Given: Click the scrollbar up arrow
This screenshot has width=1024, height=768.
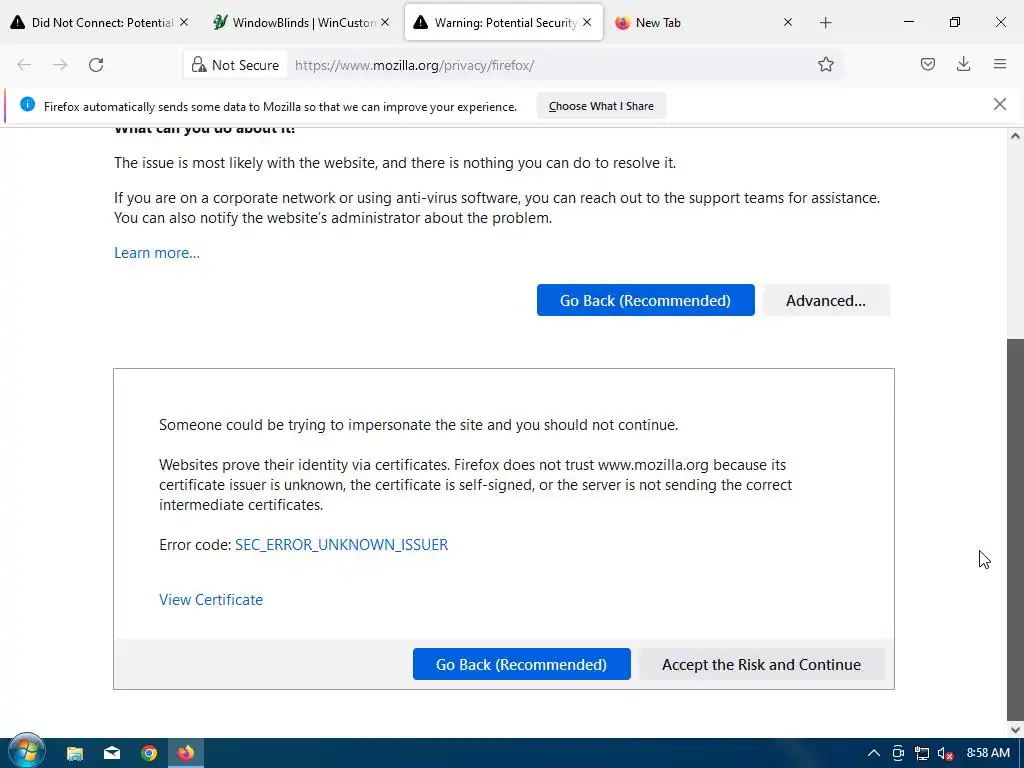Looking at the screenshot, I should [x=1015, y=136].
